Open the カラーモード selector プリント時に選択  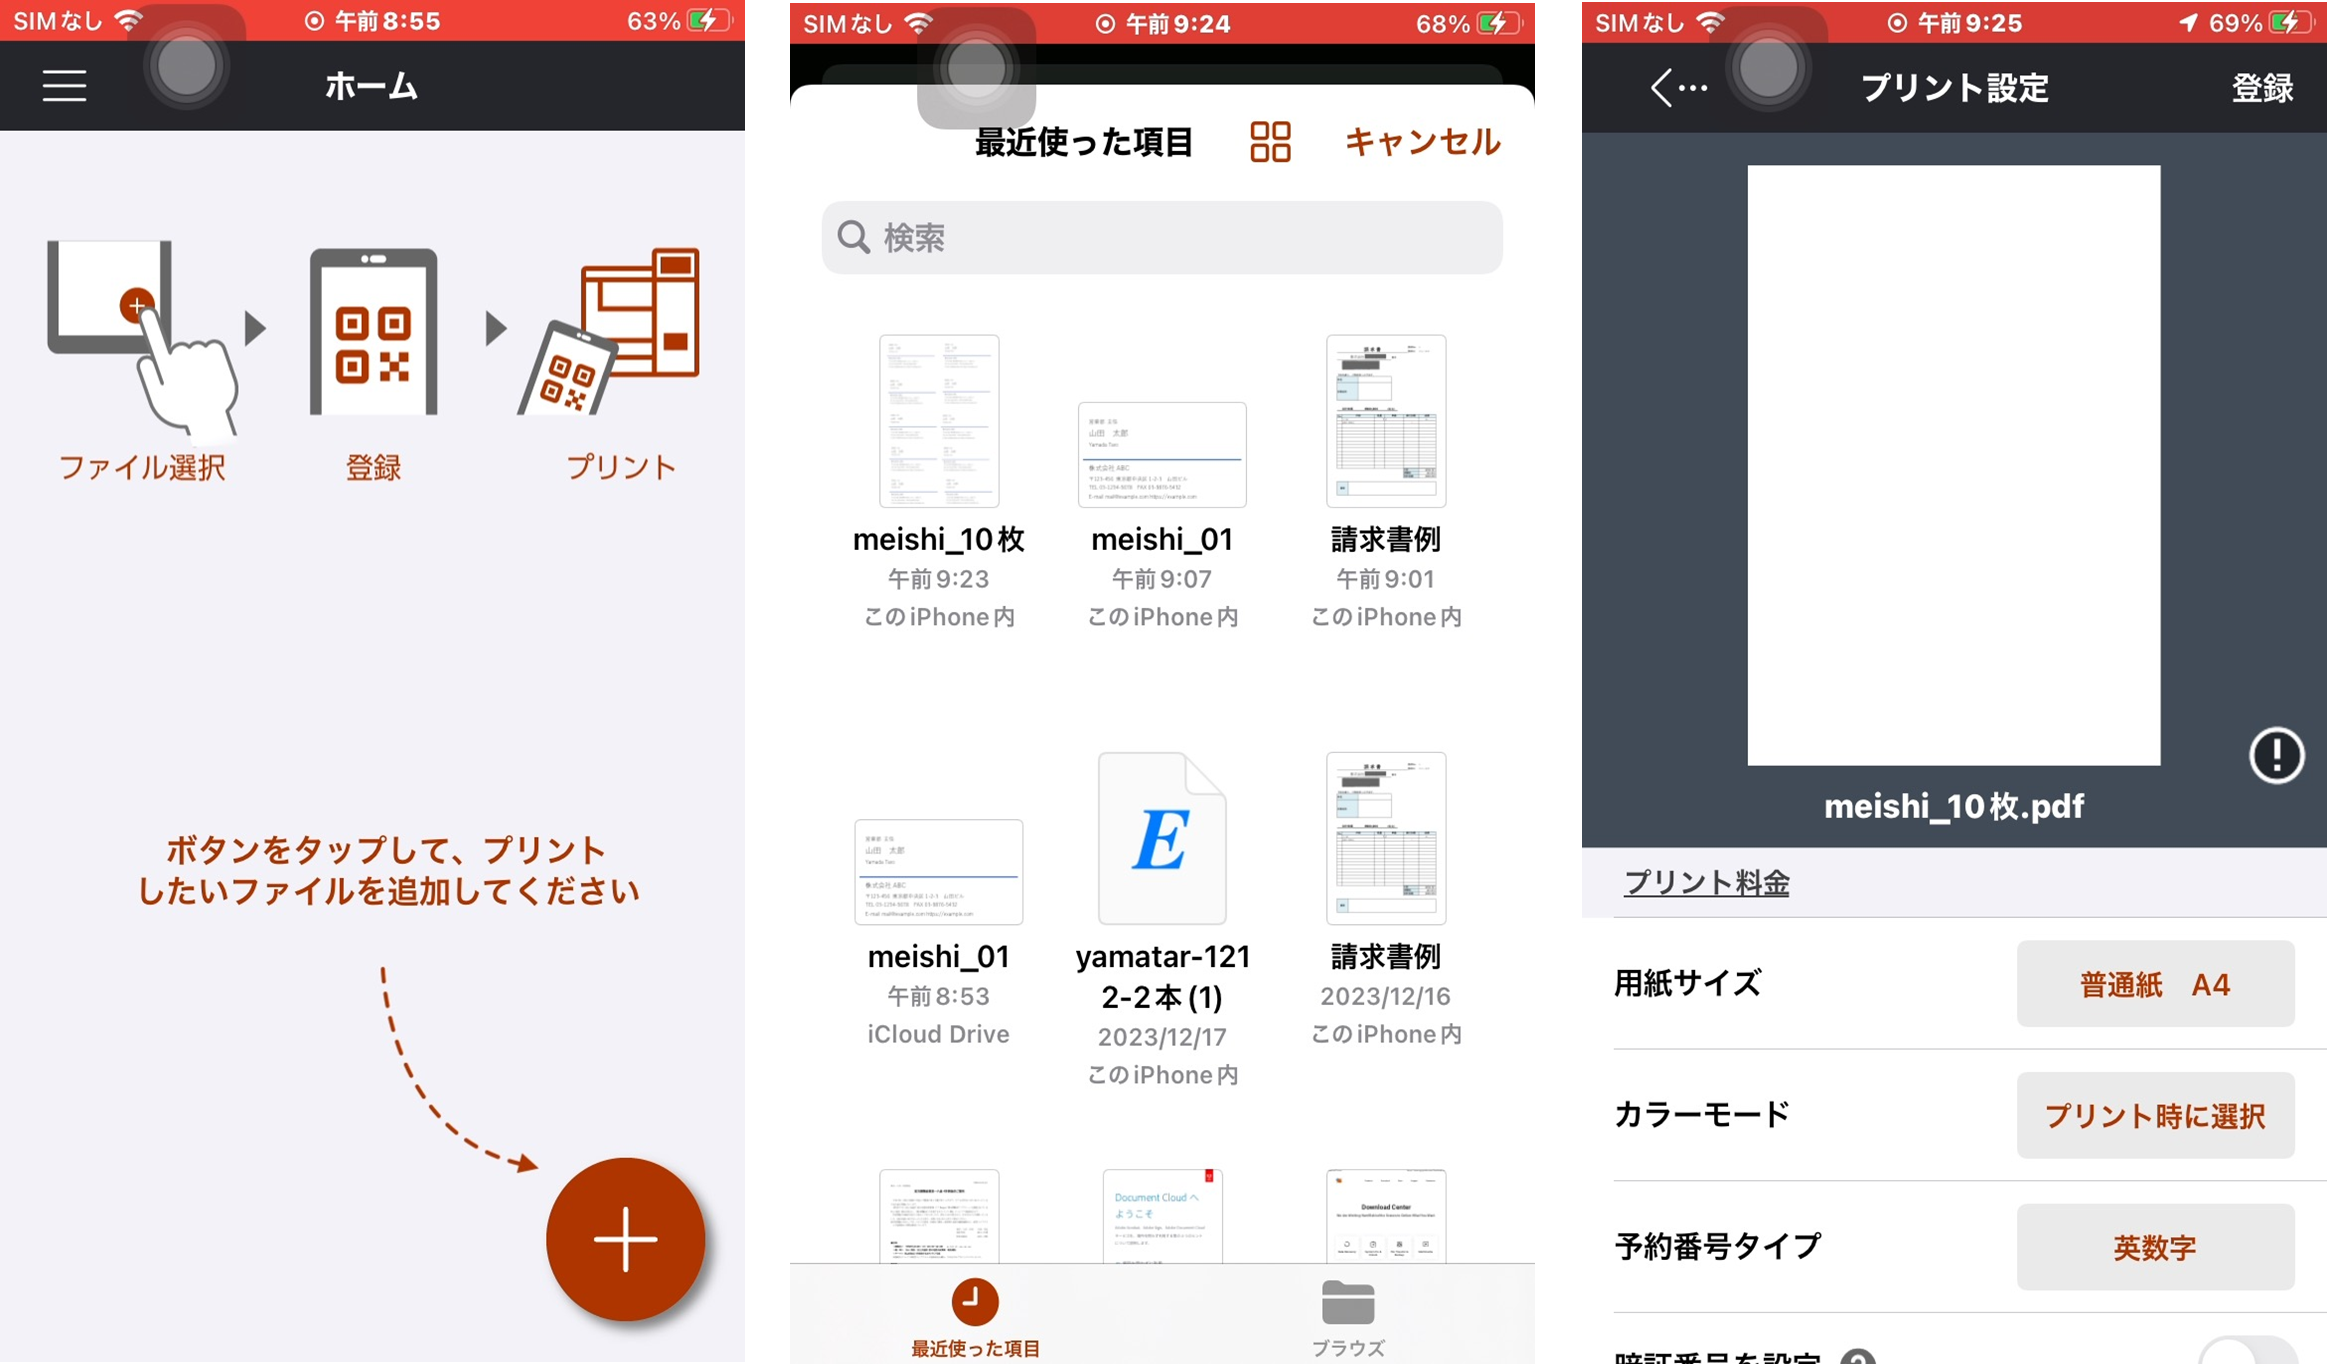coord(2155,1115)
